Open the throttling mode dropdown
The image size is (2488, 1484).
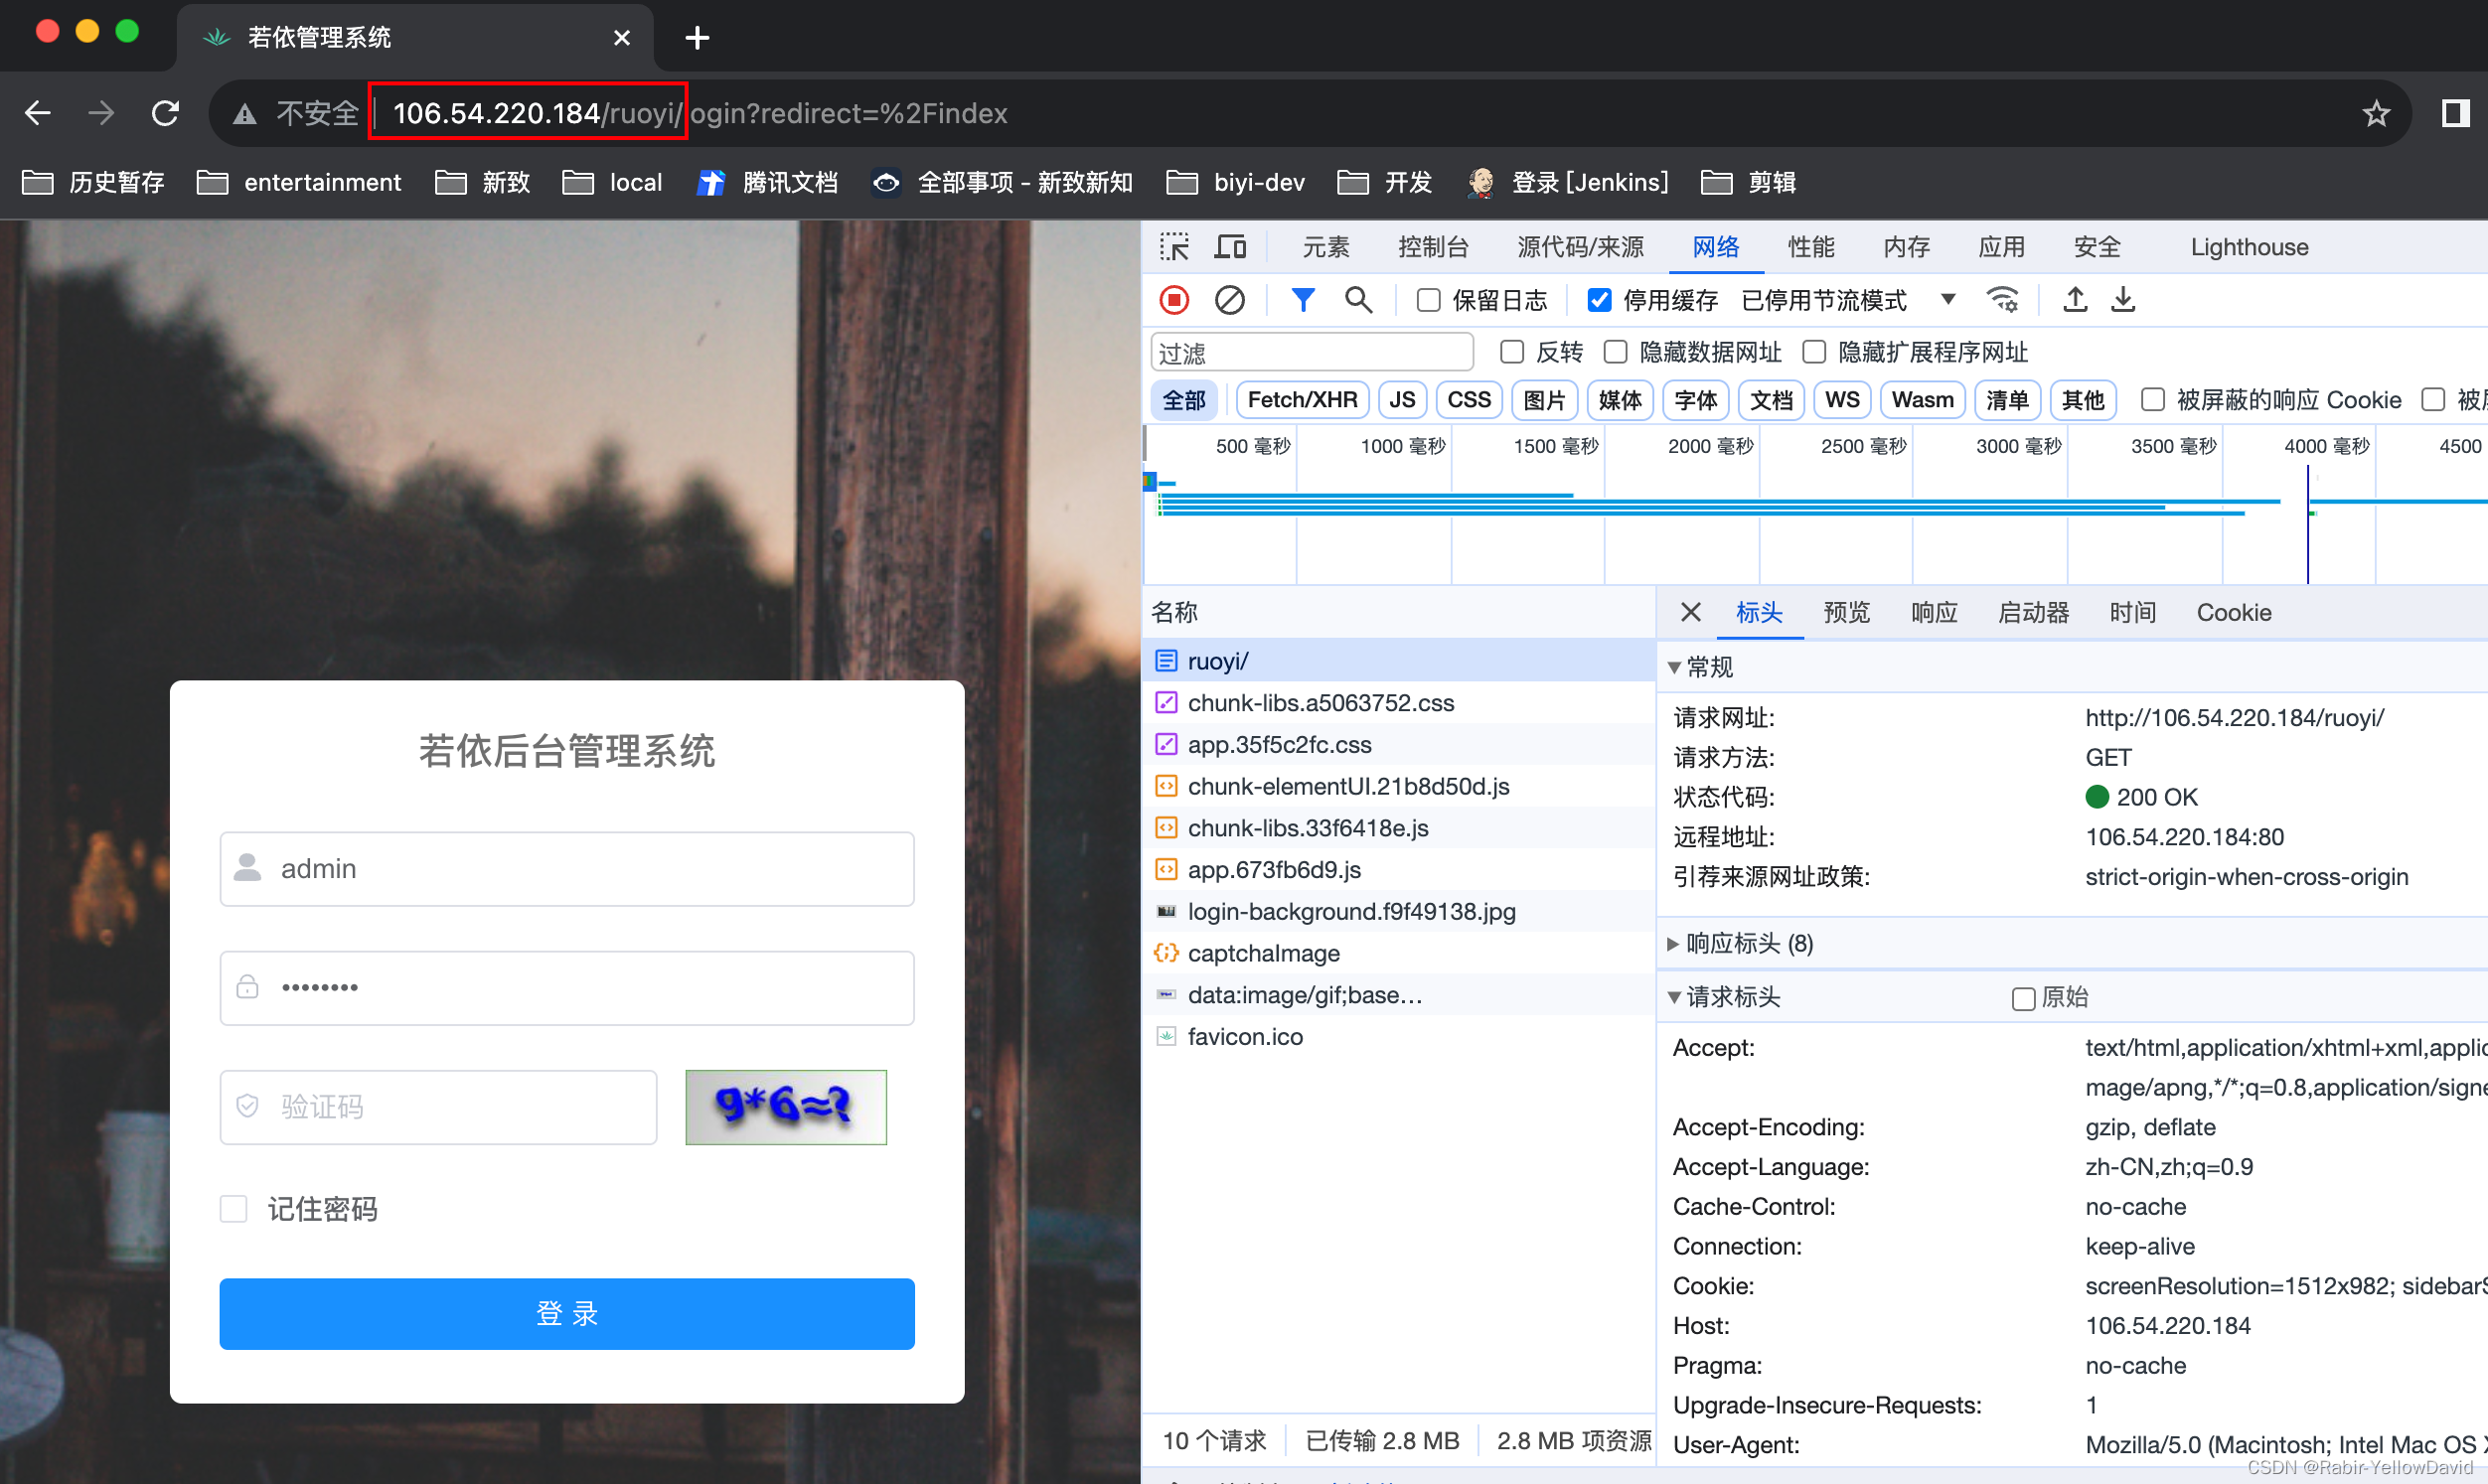(1947, 300)
